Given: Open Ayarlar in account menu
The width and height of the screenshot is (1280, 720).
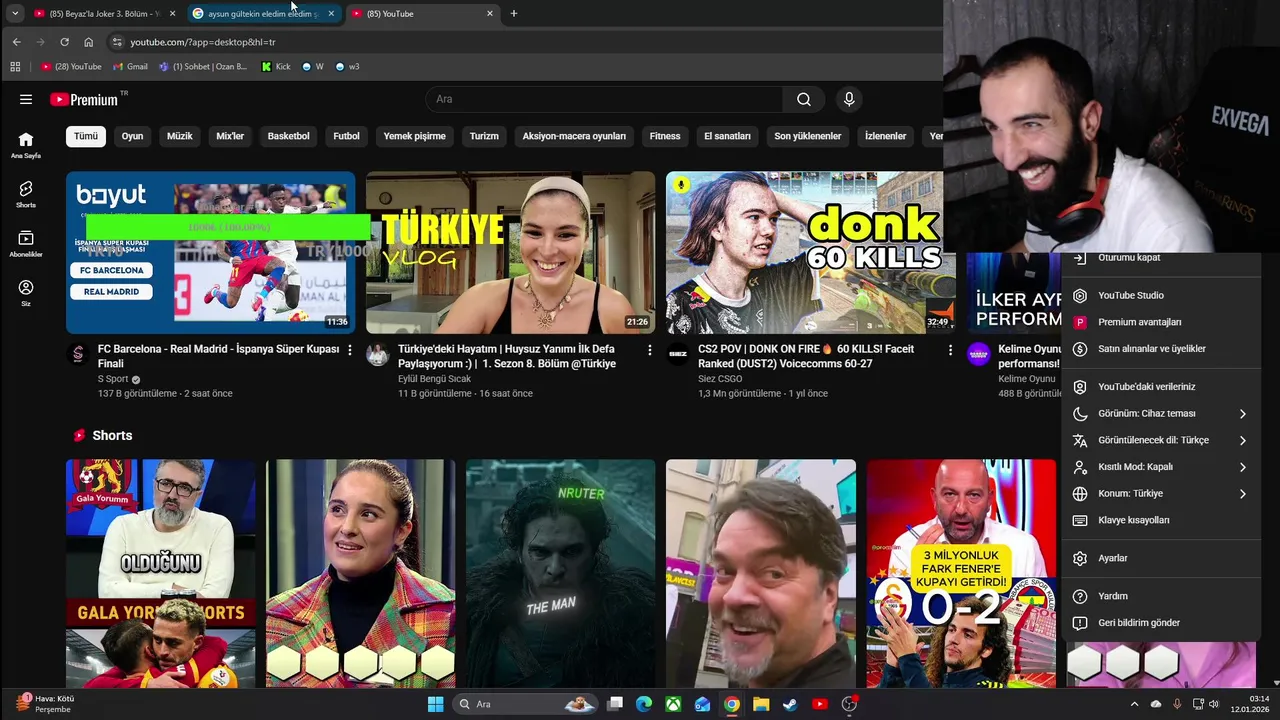Looking at the screenshot, I should (1161, 558).
